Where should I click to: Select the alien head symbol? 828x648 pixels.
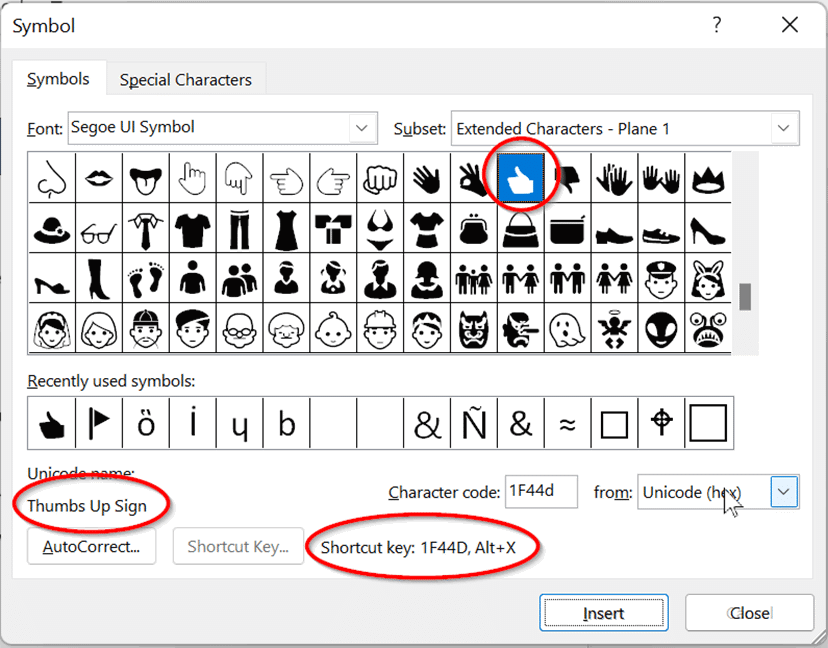(x=660, y=328)
